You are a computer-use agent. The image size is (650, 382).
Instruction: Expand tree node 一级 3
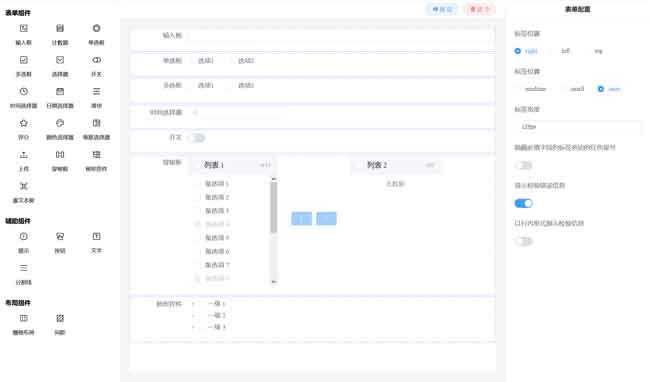[193, 327]
